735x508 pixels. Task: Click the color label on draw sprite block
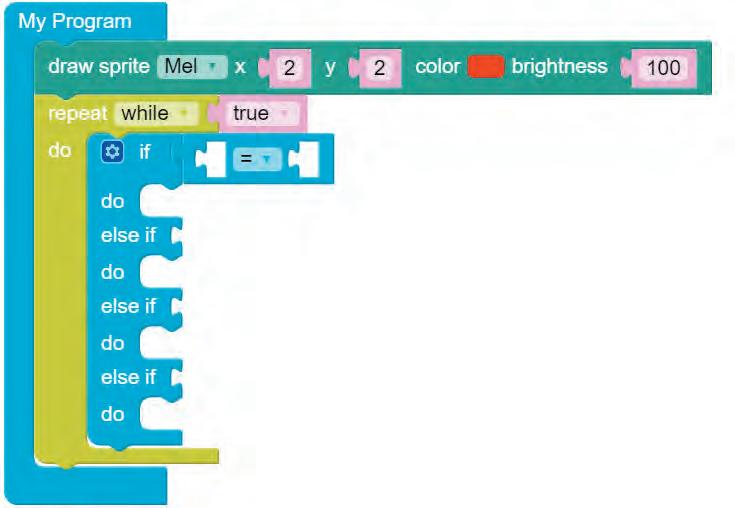pyautogui.click(x=437, y=67)
